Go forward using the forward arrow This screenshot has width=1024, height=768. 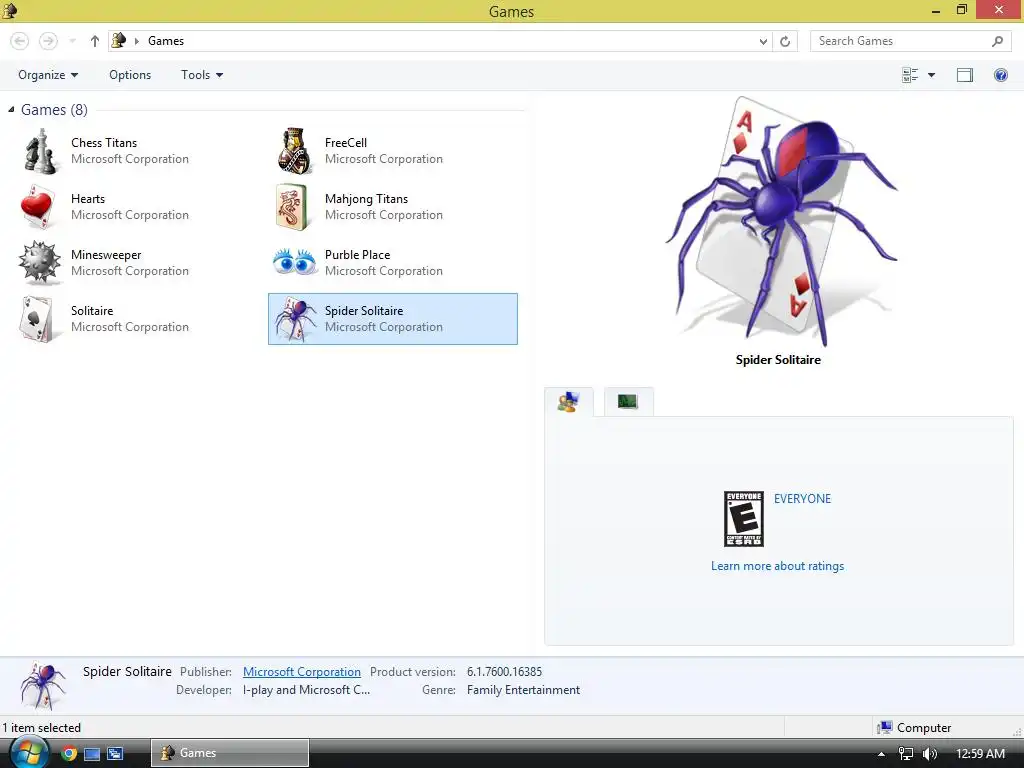click(48, 41)
